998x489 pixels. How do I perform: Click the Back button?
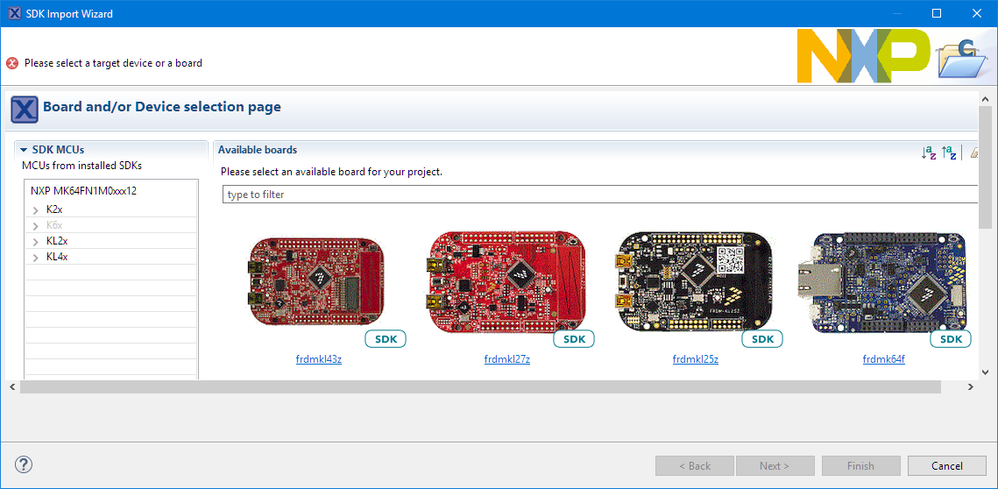click(694, 466)
